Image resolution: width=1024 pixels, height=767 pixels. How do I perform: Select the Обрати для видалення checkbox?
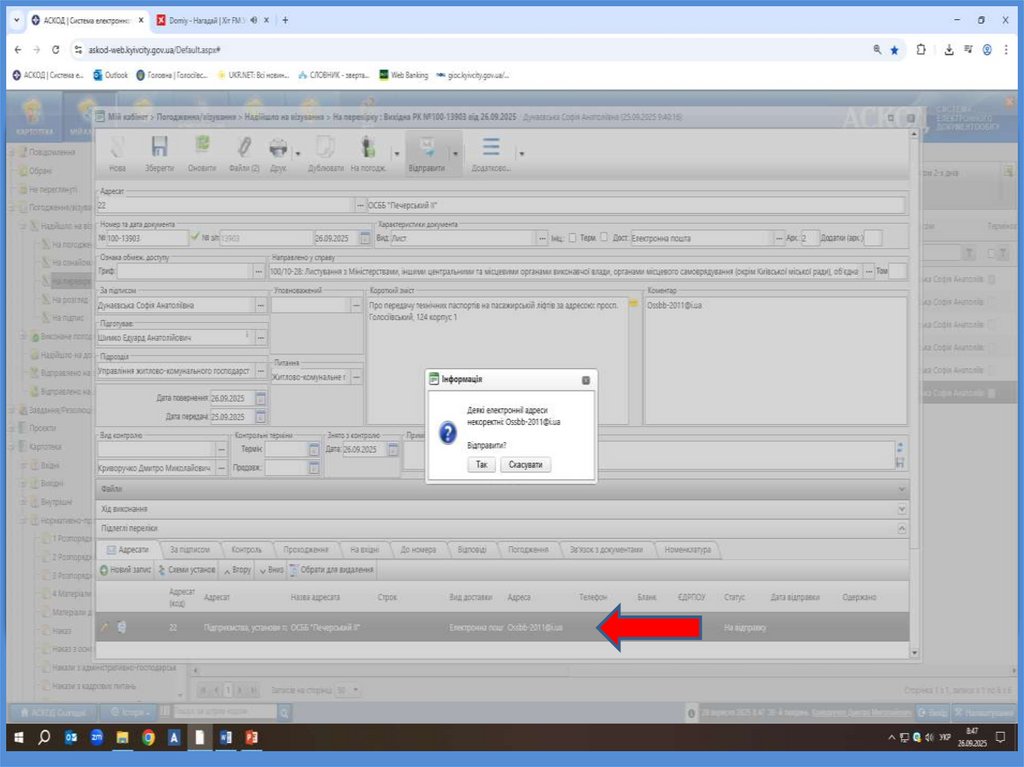294,570
